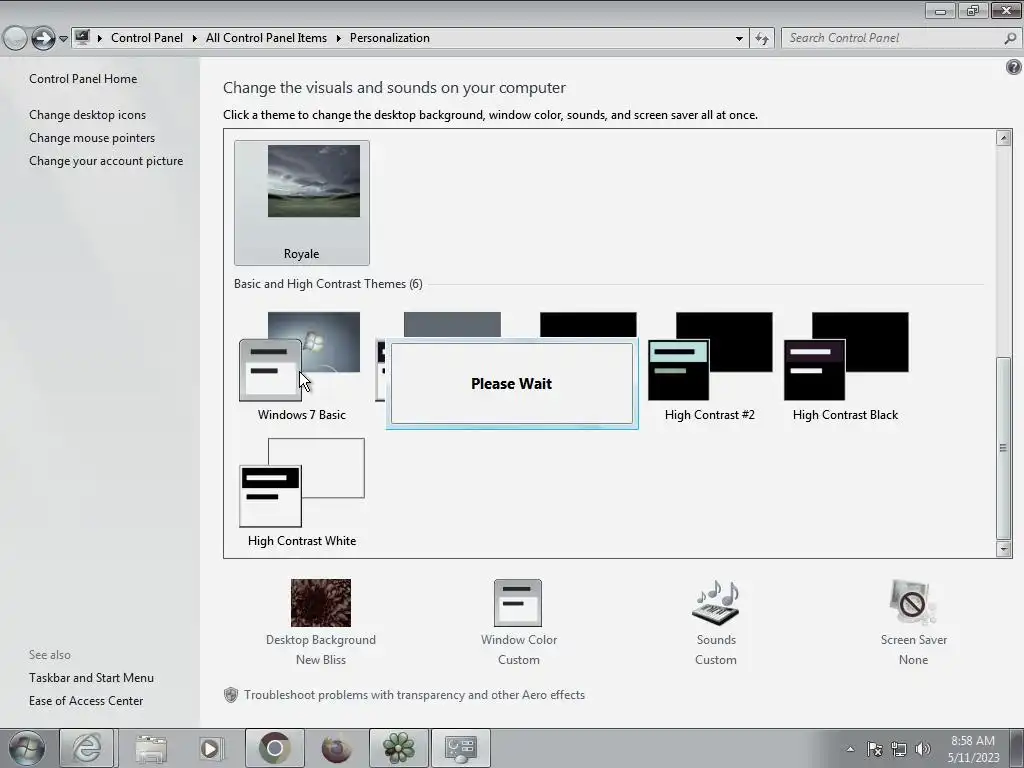The image size is (1024, 768).
Task: Open the address bar history dropdown
Action: pos(739,39)
